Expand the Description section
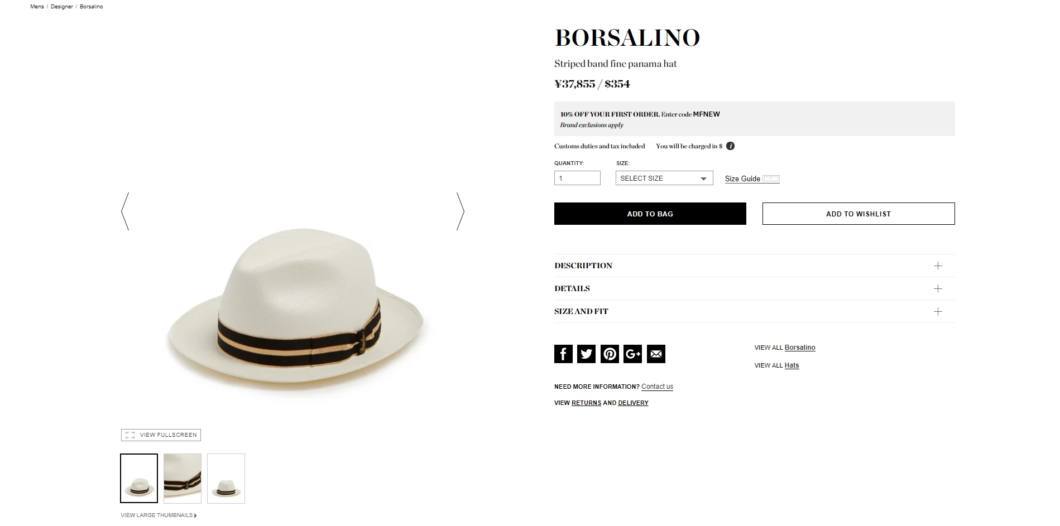 pos(754,266)
